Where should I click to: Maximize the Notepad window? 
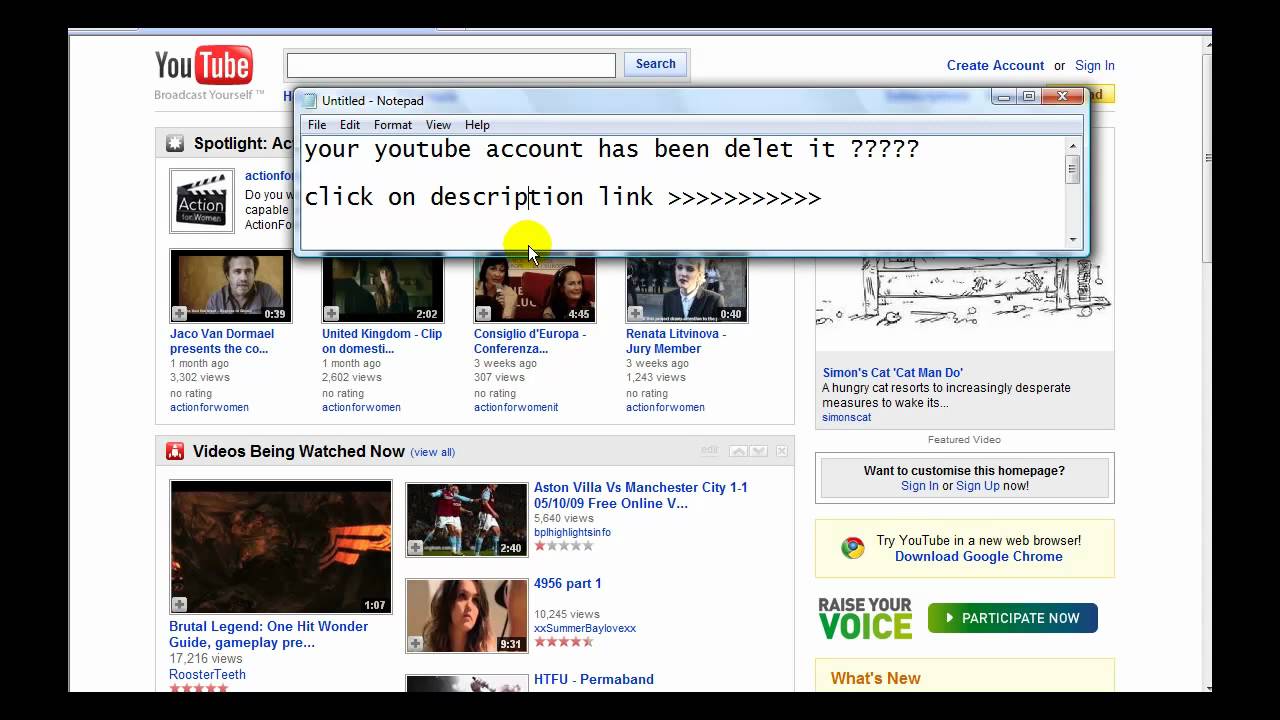(1028, 97)
